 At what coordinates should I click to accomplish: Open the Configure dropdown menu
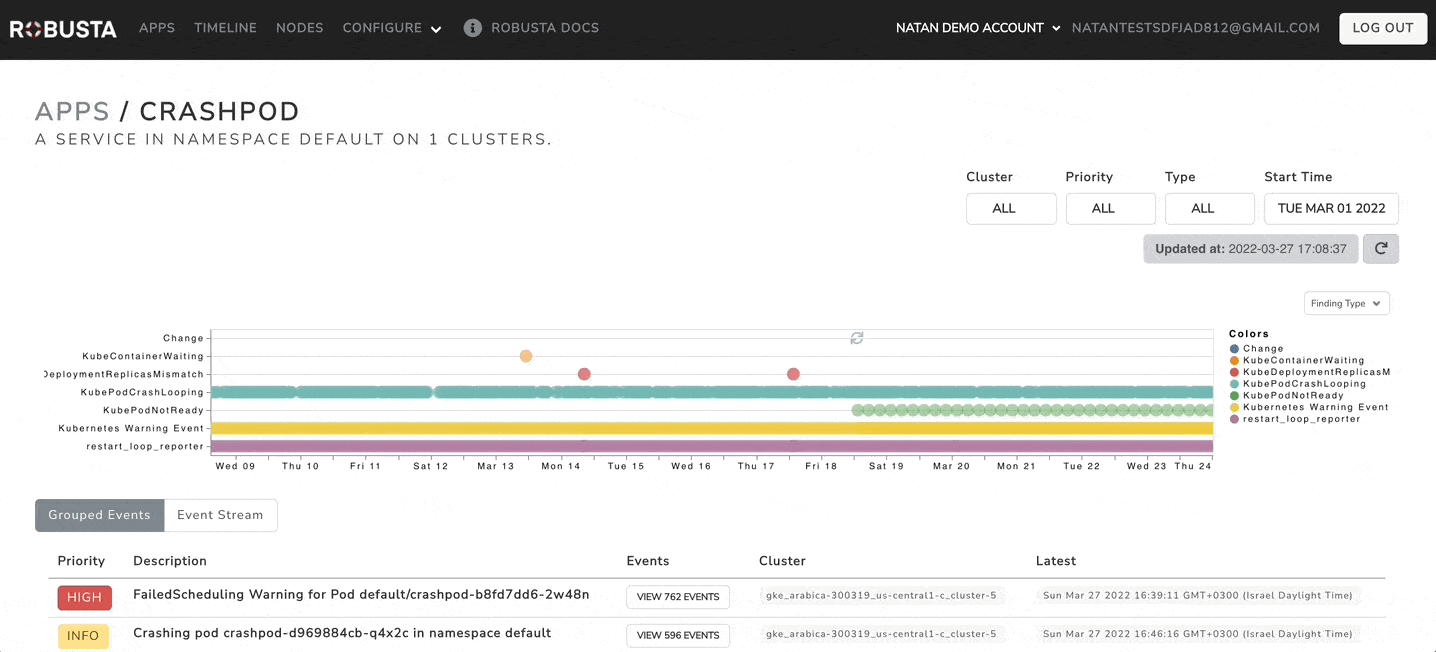[x=392, y=28]
